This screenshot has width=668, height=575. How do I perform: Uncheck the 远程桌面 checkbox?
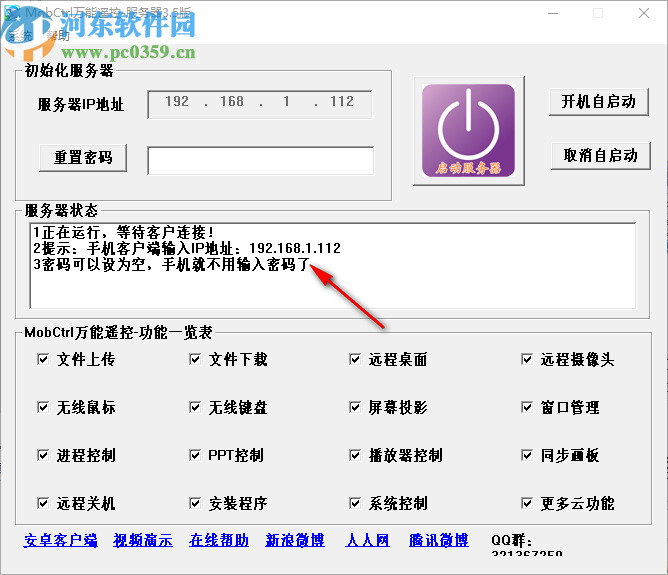(355, 359)
